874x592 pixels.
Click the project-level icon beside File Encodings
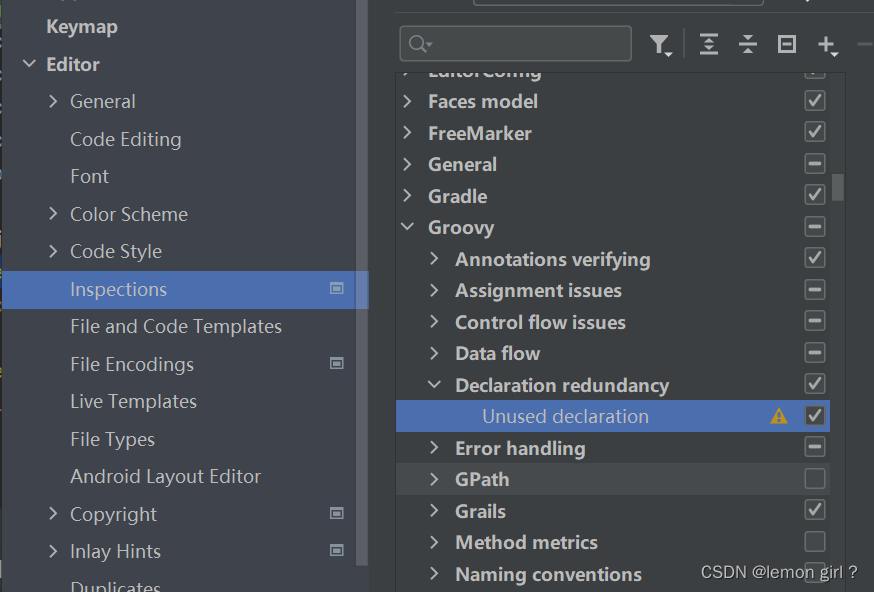tap(337, 363)
